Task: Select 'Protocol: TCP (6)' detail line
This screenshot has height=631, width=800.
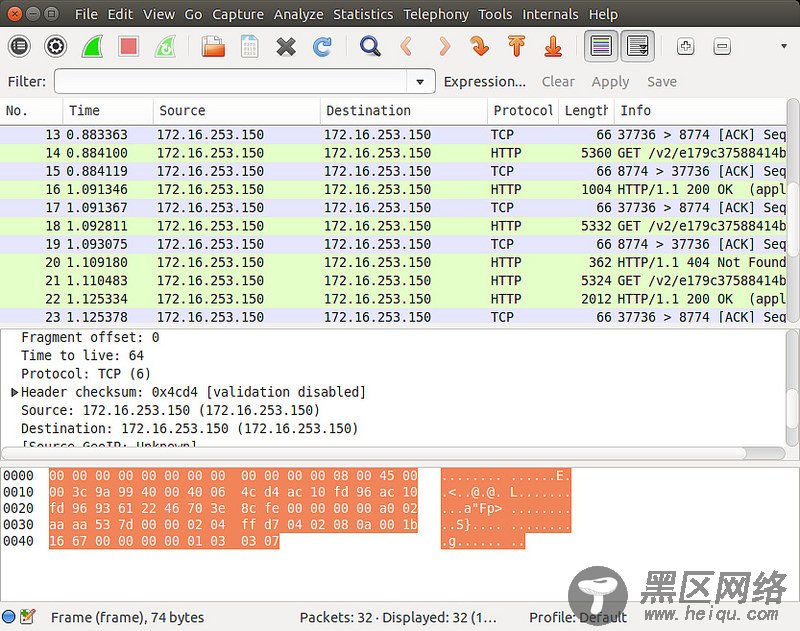Action: coord(86,373)
